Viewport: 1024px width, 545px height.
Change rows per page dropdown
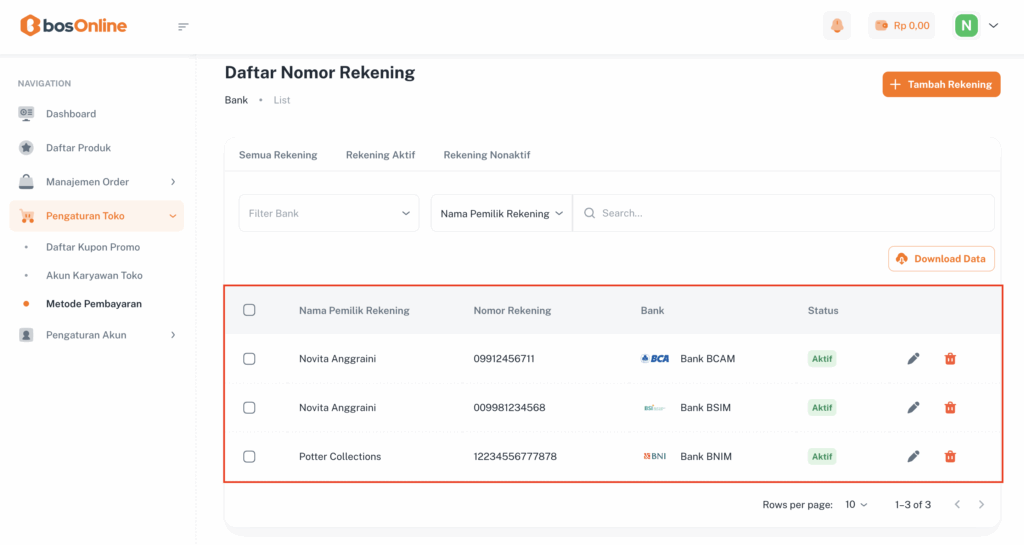pyautogui.click(x=856, y=505)
